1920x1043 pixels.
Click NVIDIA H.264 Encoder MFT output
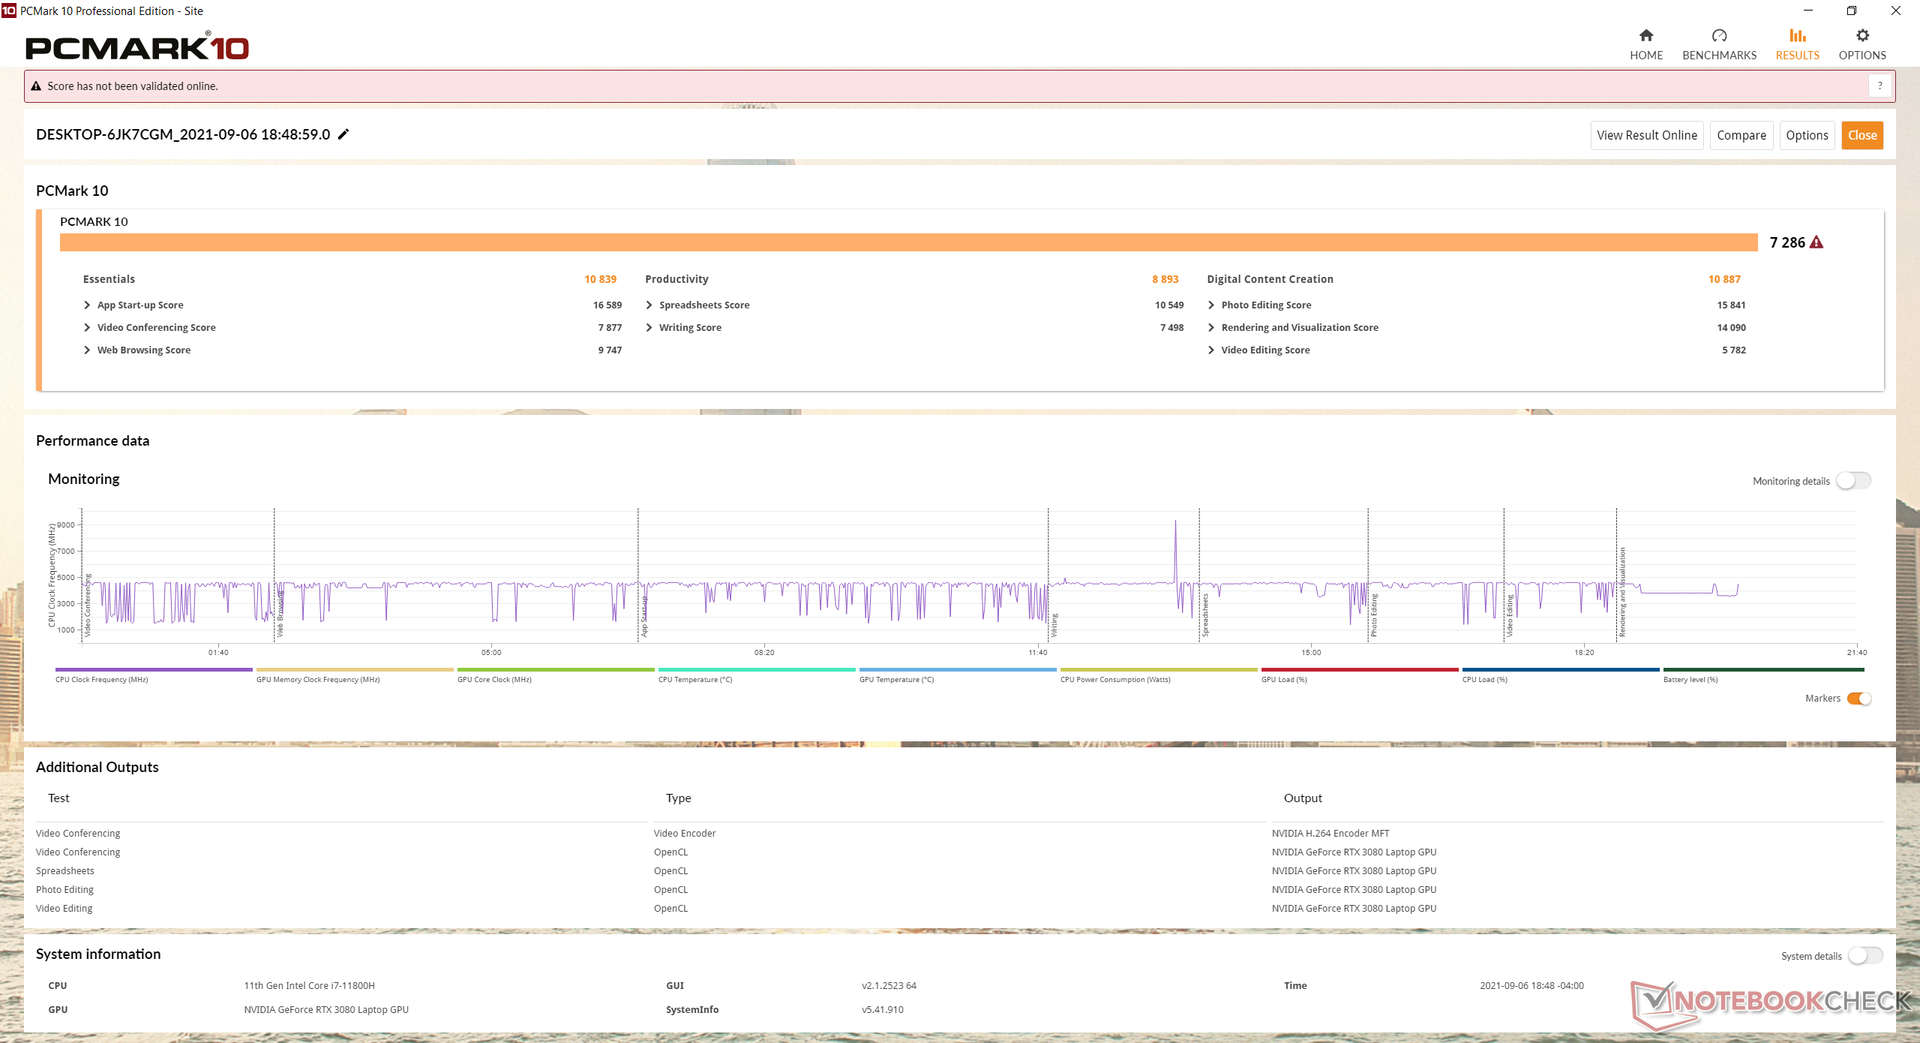point(1330,833)
